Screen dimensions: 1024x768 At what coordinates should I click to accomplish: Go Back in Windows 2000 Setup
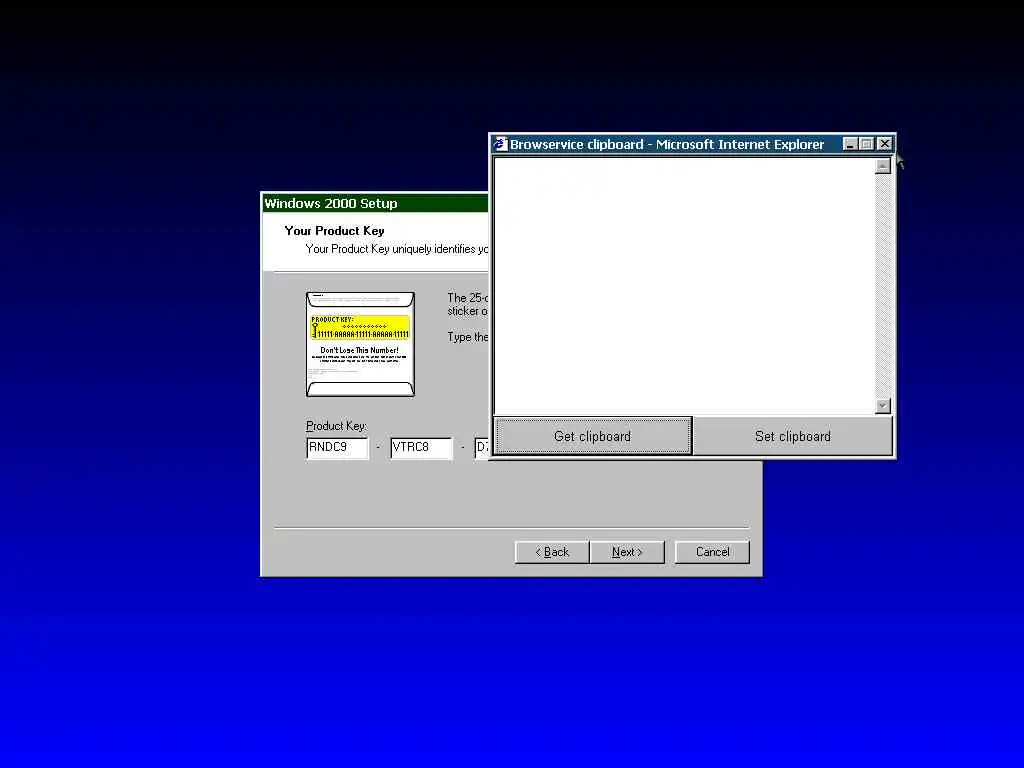(x=552, y=552)
